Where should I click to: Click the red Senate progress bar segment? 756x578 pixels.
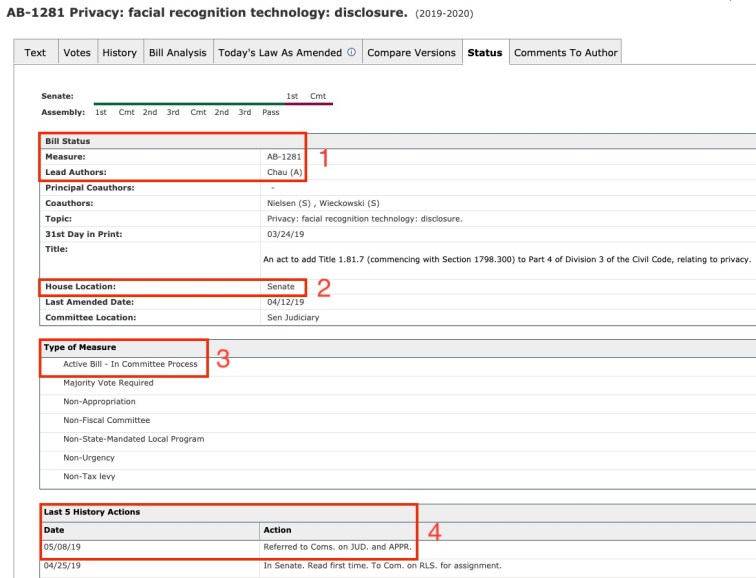coord(308,103)
